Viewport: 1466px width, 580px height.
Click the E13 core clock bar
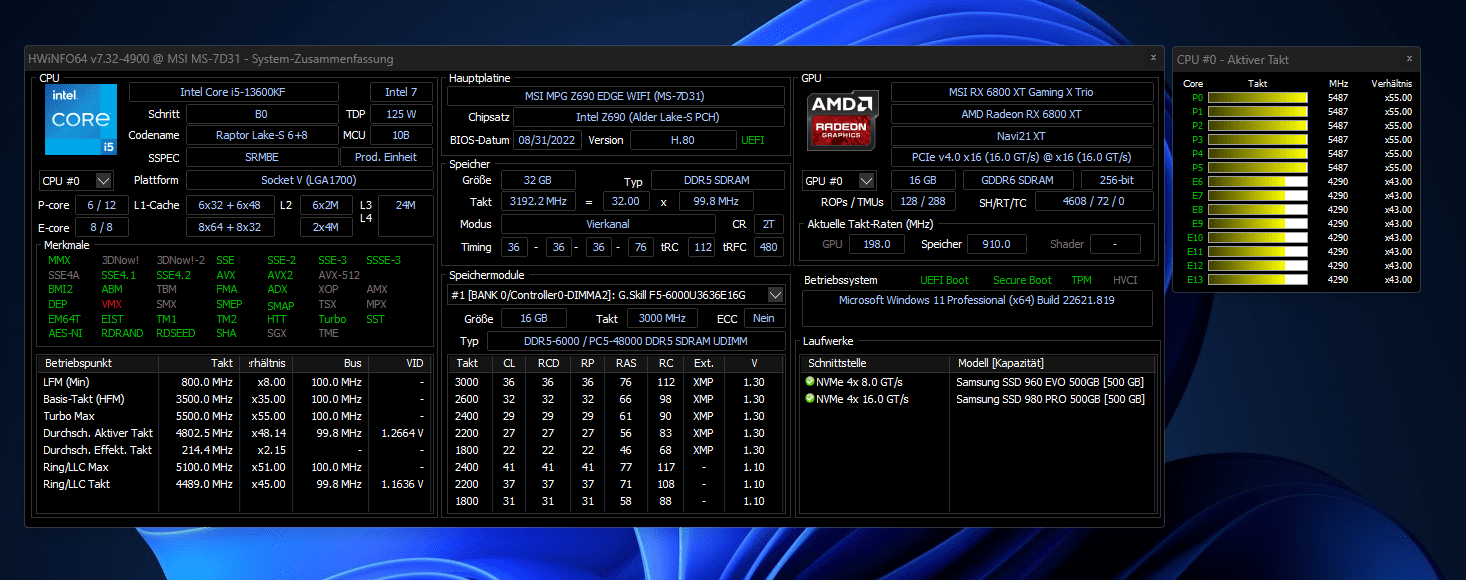click(x=1258, y=280)
